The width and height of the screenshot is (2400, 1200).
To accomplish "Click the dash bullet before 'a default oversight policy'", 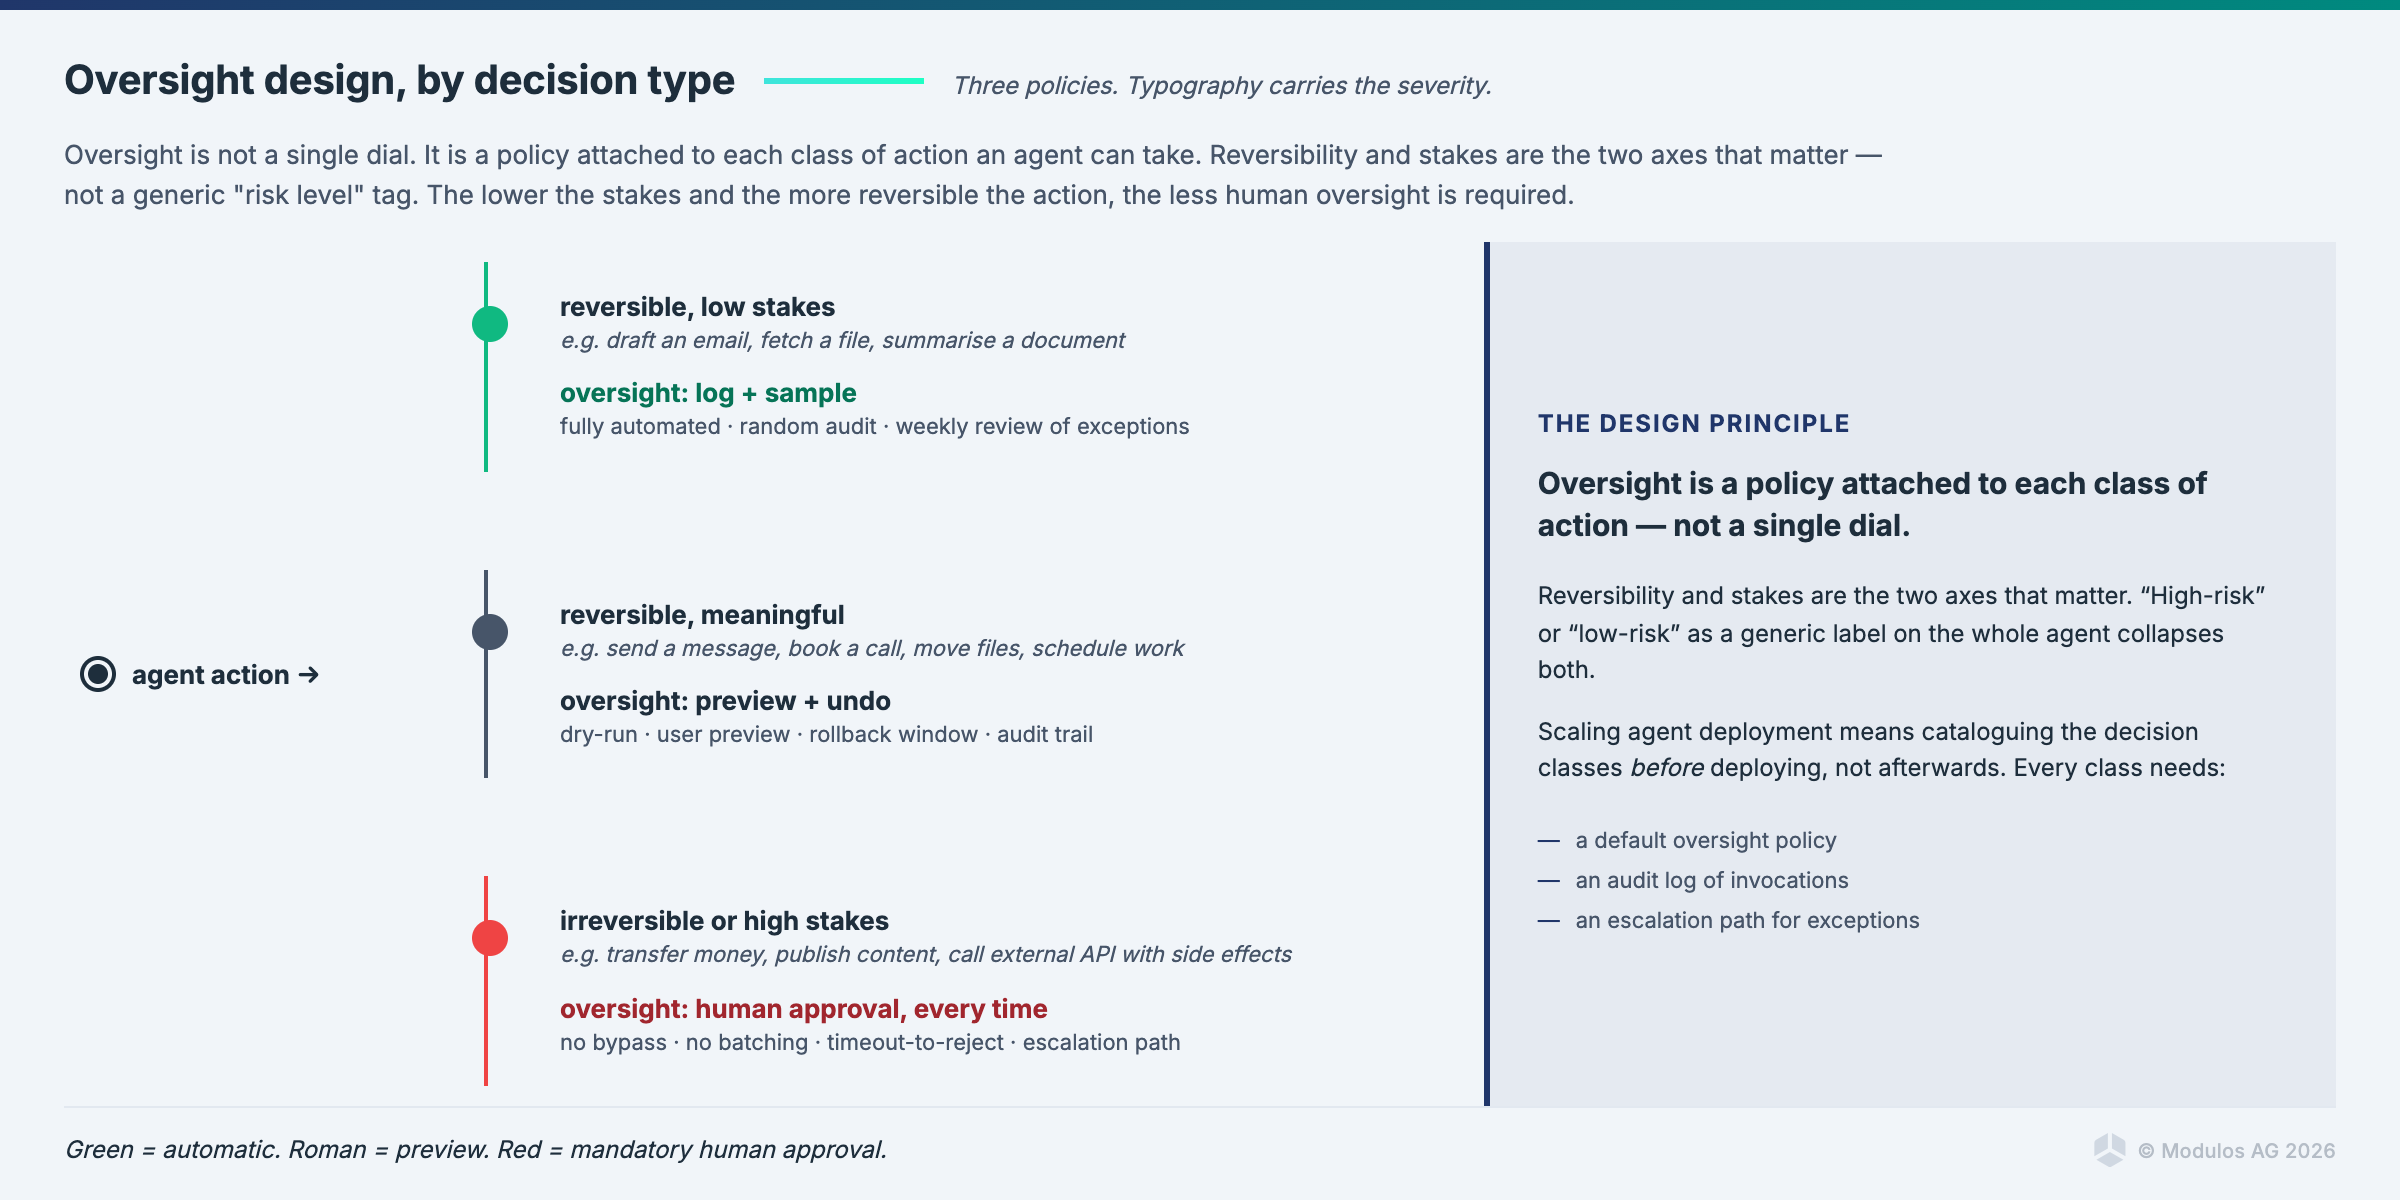I will click(1548, 841).
